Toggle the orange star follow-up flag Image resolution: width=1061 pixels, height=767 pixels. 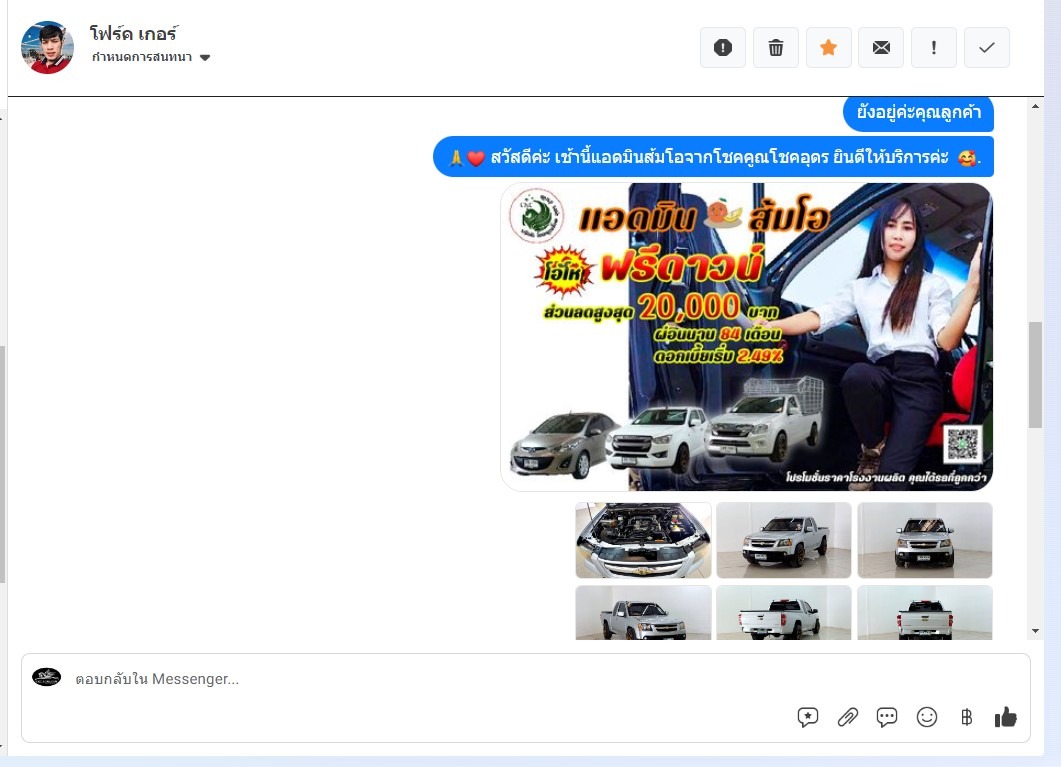(x=828, y=47)
